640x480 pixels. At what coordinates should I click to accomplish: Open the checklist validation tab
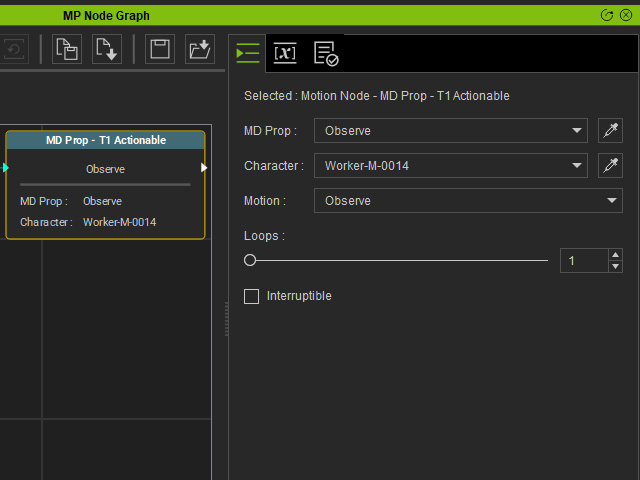click(x=326, y=53)
